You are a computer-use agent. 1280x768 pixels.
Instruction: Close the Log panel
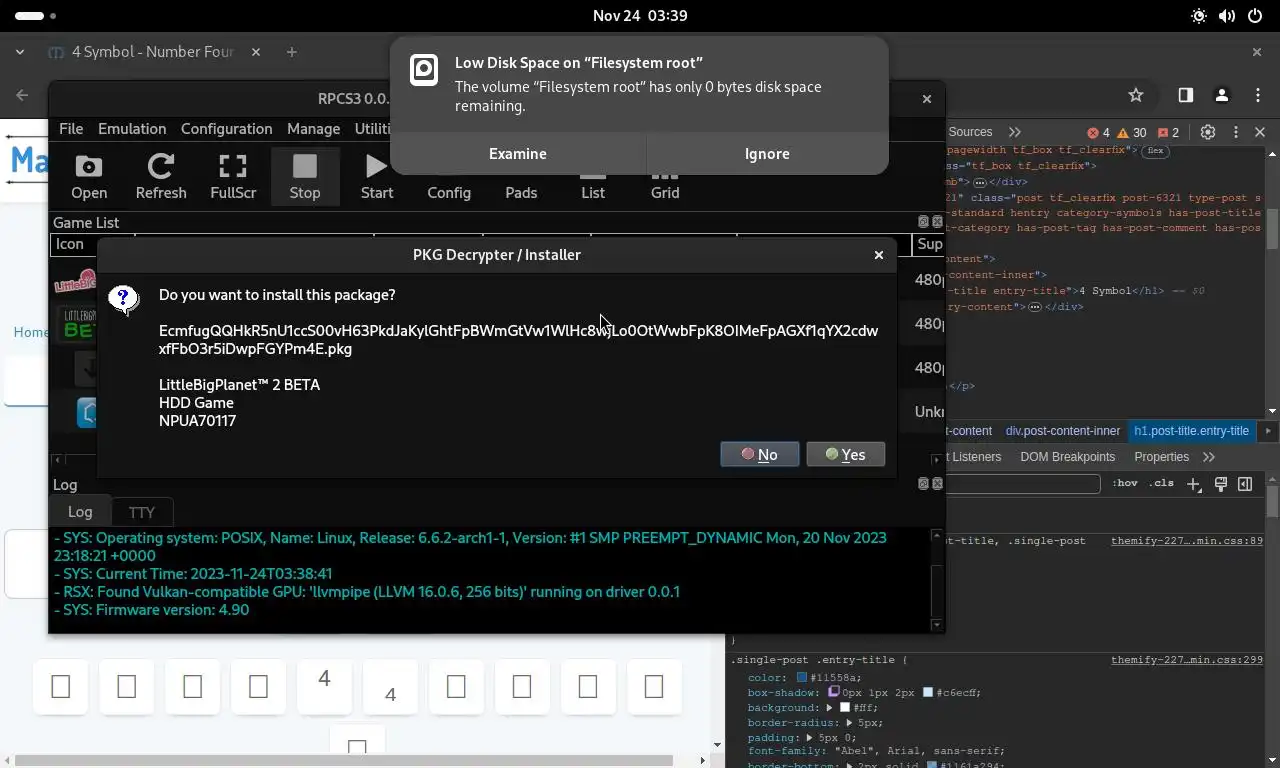pos(937,484)
